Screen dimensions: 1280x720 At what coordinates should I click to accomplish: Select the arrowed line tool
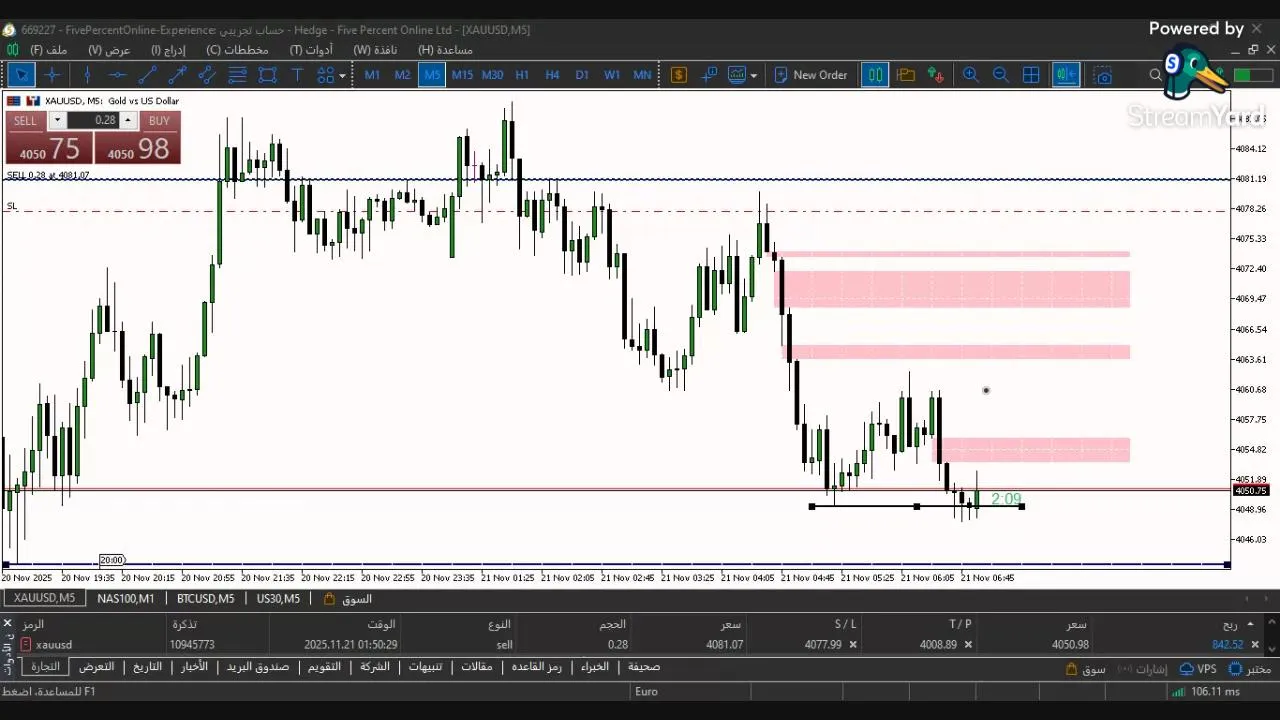click(x=177, y=75)
